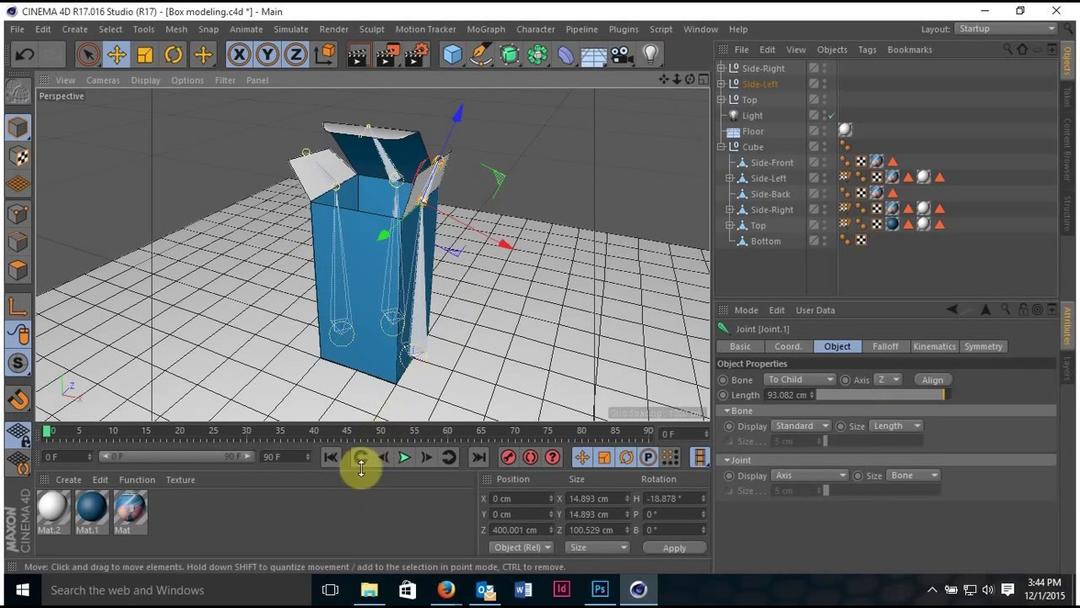
Task: Collapse the Cube hierarchy
Action: (x=720, y=147)
